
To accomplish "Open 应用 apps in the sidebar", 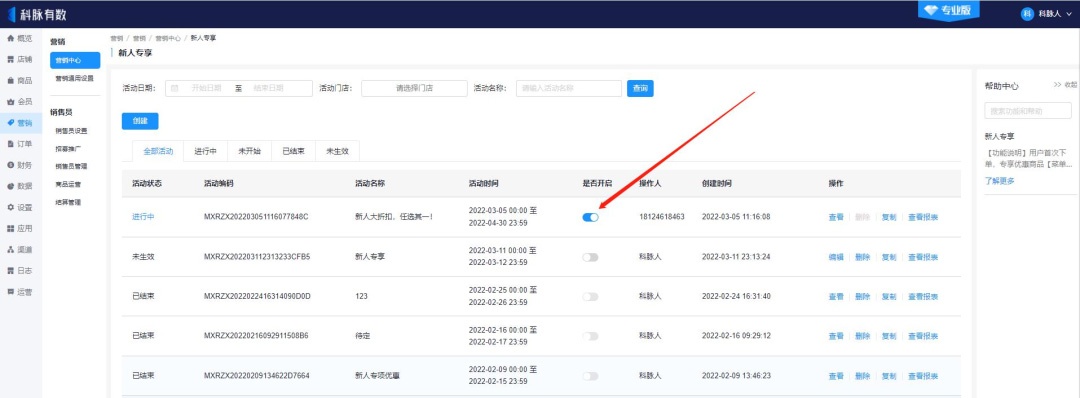I will pos(20,229).
